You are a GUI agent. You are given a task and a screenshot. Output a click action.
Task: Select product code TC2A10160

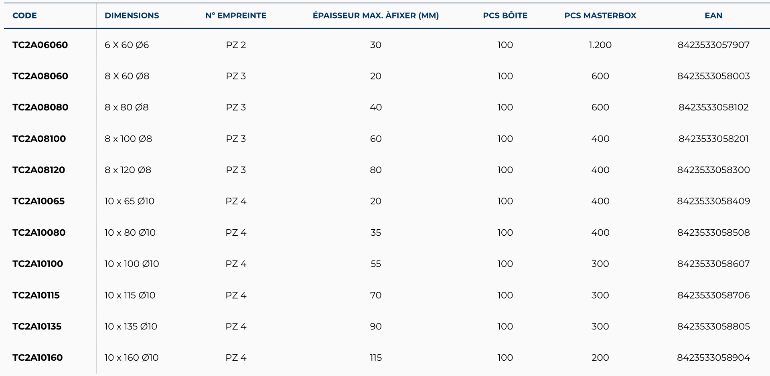pyautogui.click(x=38, y=358)
